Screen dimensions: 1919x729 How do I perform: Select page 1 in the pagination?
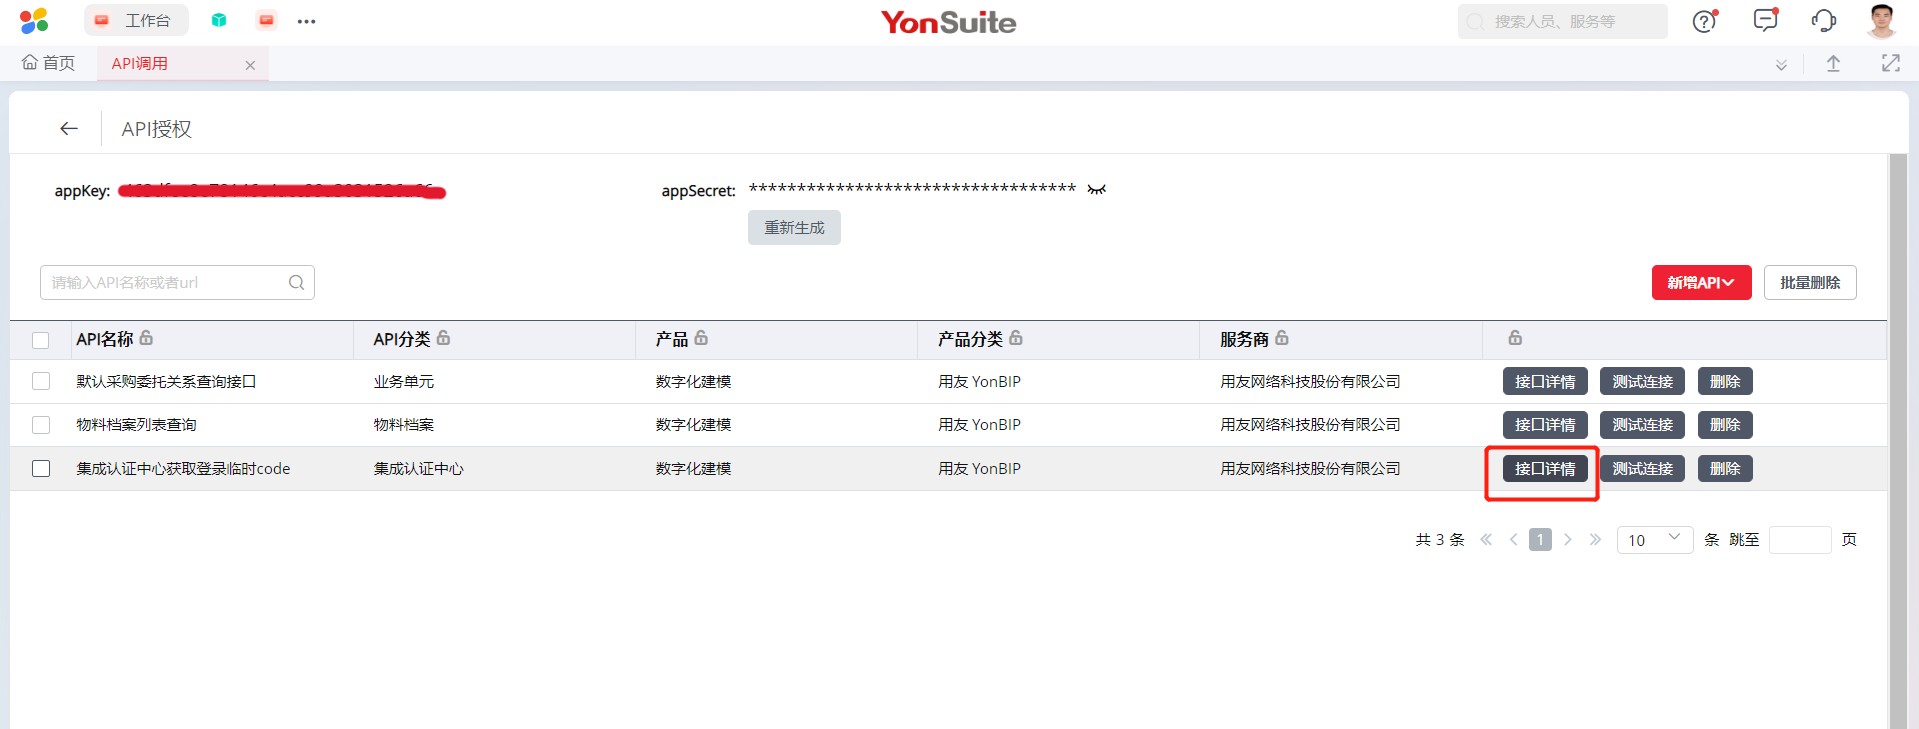[1540, 540]
